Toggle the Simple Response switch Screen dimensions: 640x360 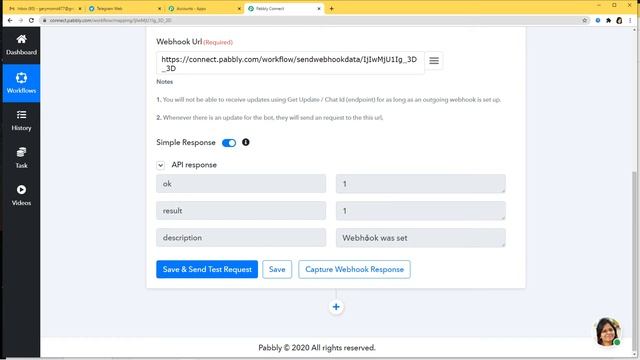tap(229, 143)
